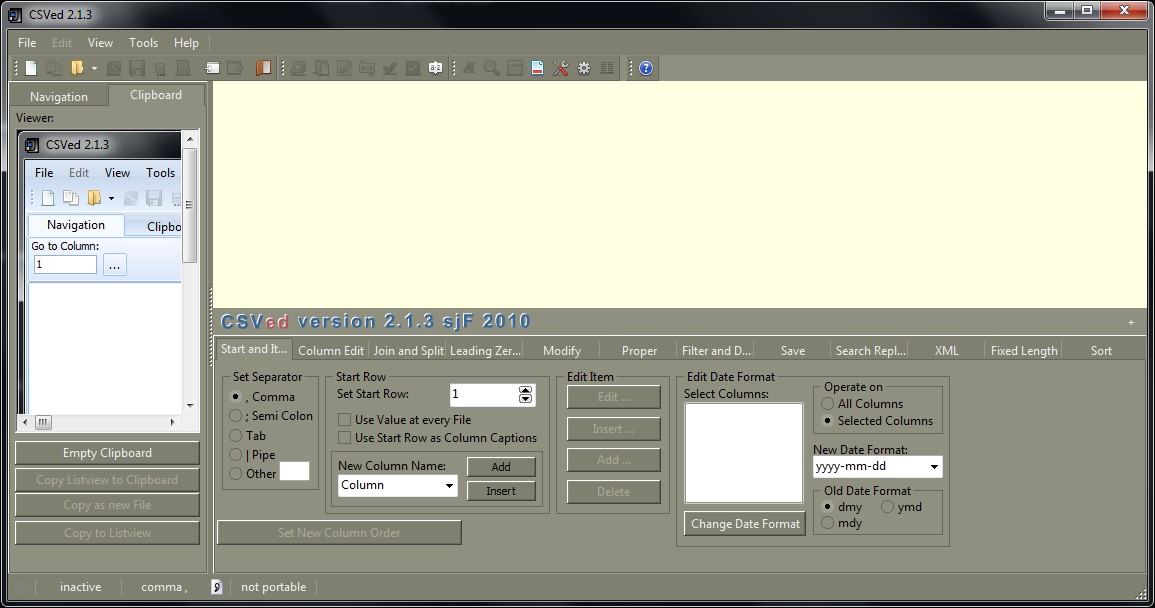1155x608 pixels.
Task: Click the magnifying glass search icon
Action: 491,69
